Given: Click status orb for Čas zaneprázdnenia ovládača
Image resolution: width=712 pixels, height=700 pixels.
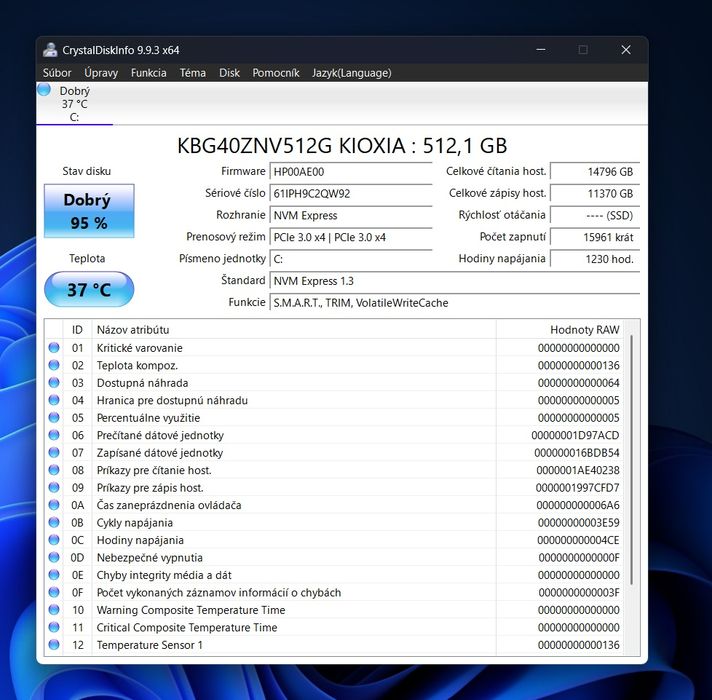Looking at the screenshot, I should (54, 505).
